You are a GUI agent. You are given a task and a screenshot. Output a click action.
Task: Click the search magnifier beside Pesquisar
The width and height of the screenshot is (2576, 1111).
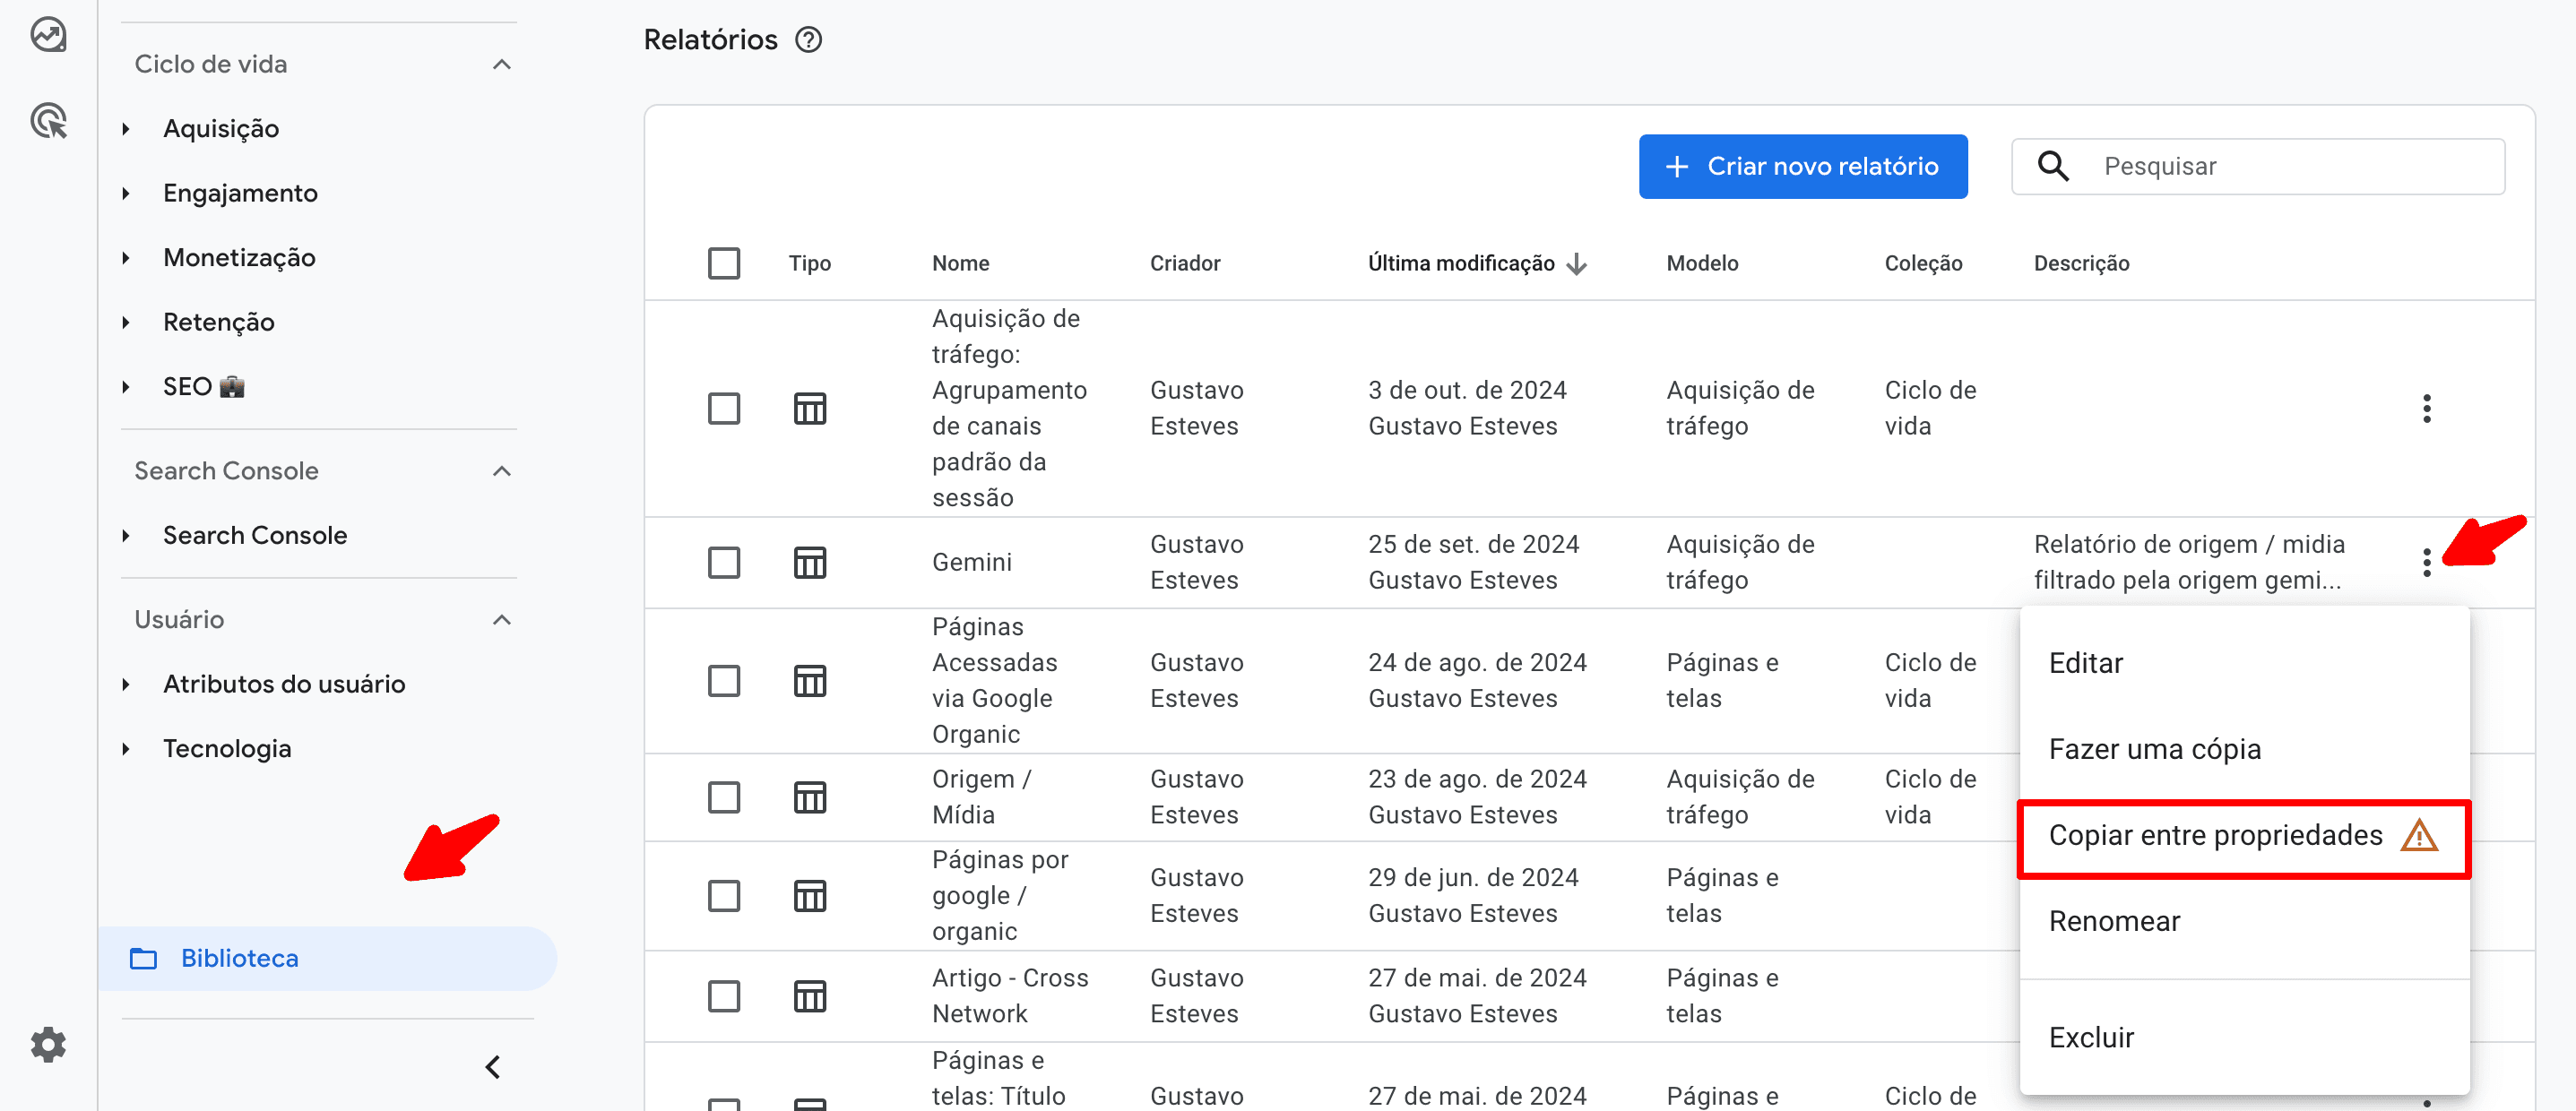click(2052, 166)
